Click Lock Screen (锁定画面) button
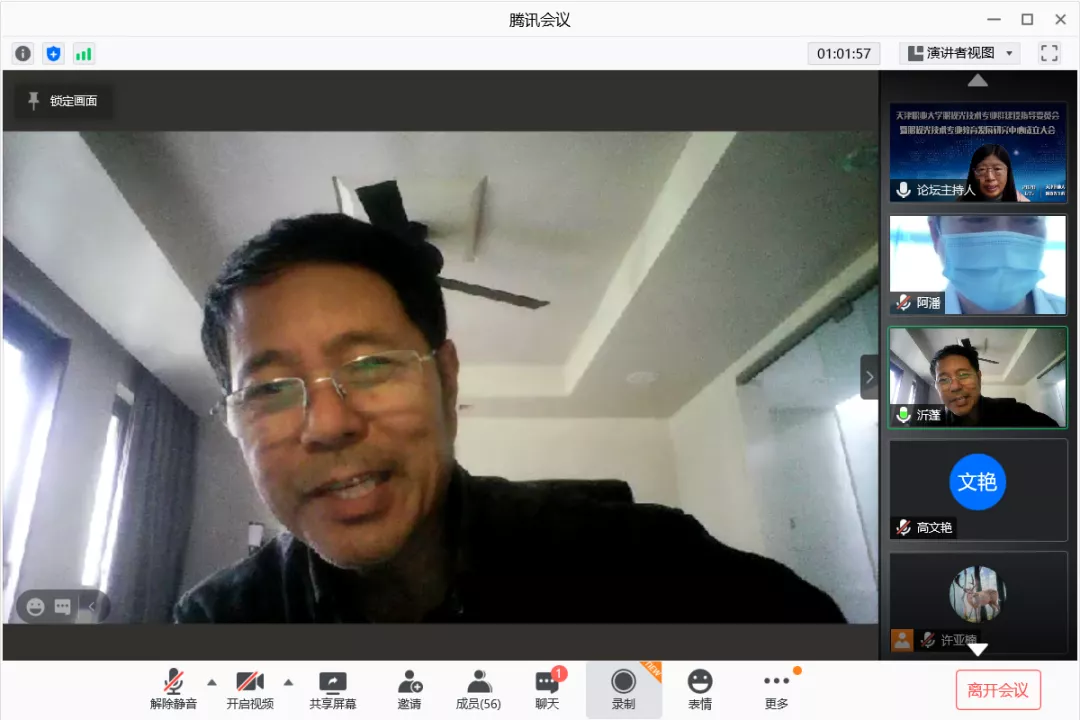Viewport: 1080px width, 720px height. [x=63, y=101]
